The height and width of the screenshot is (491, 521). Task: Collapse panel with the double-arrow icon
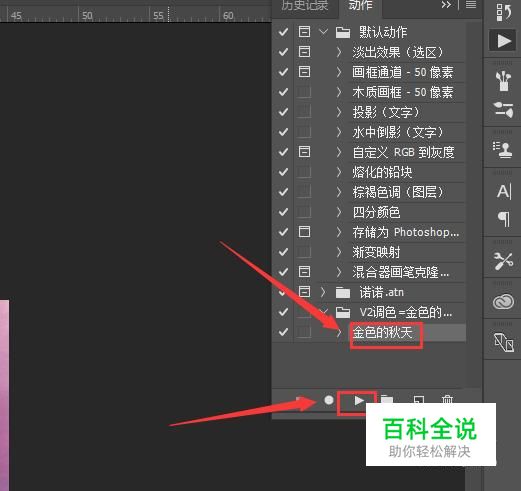click(446, 5)
